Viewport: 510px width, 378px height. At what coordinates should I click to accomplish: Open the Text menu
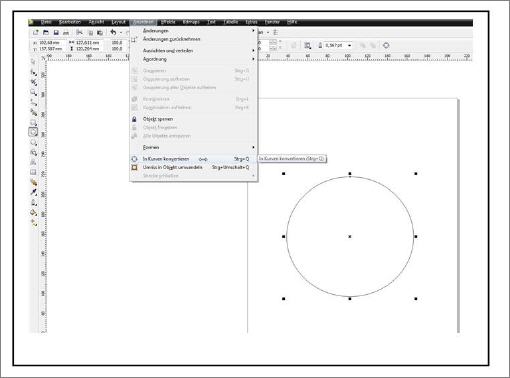pyautogui.click(x=211, y=22)
